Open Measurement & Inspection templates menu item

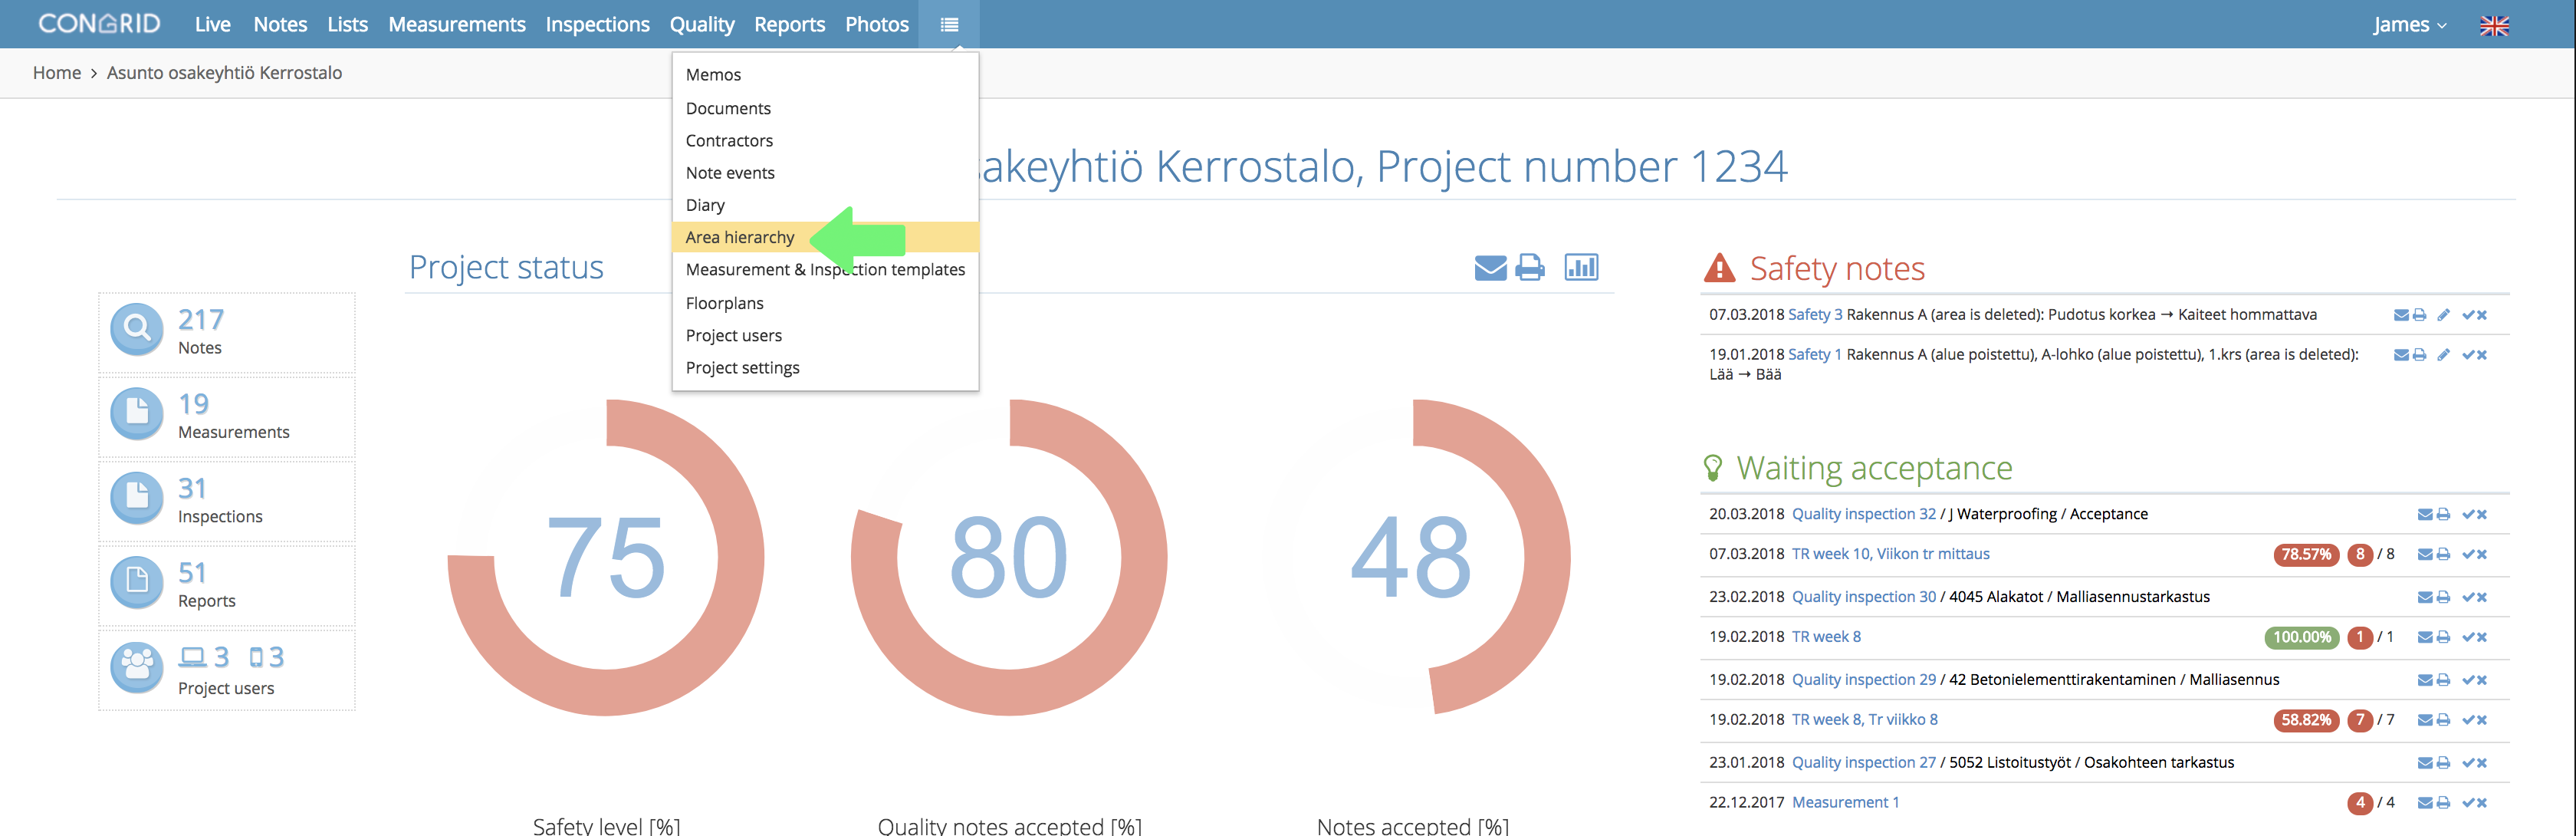(825, 270)
